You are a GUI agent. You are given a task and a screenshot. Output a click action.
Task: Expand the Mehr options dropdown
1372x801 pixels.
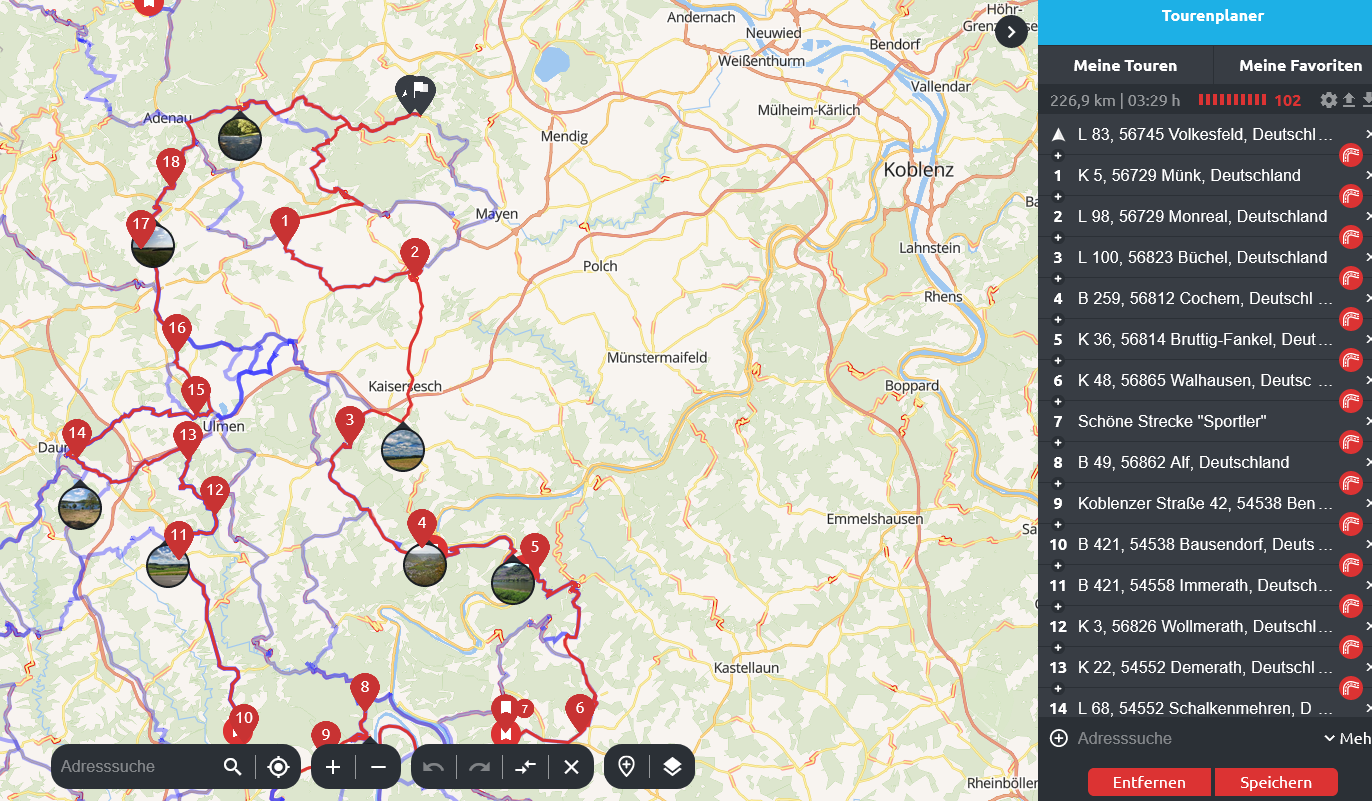pyautogui.click(x=1346, y=738)
